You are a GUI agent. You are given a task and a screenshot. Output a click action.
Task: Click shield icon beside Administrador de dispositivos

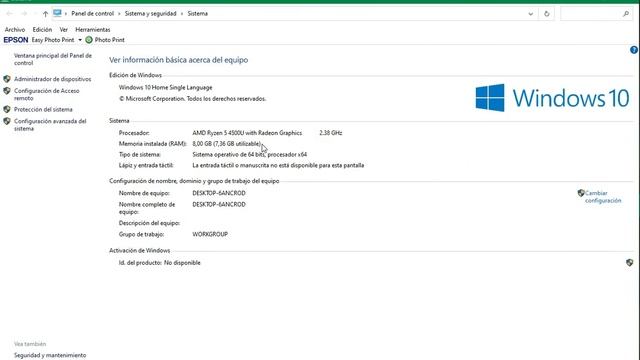point(7,79)
